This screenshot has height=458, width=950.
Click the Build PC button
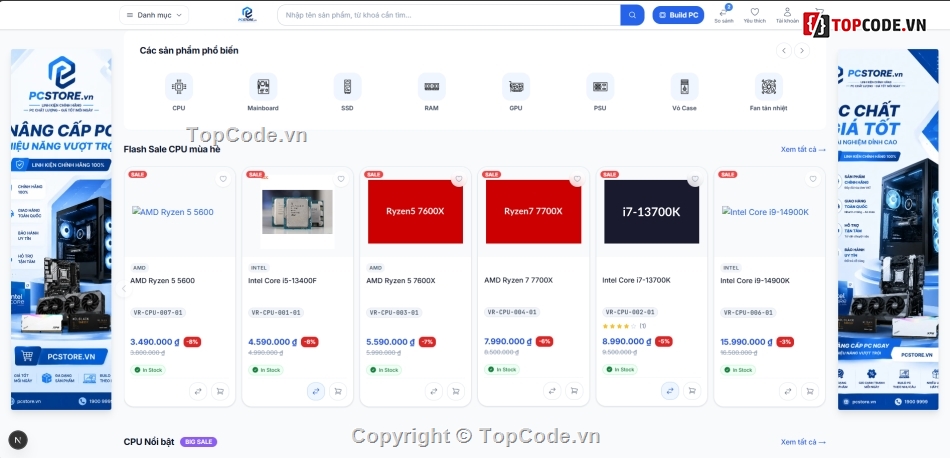678,15
